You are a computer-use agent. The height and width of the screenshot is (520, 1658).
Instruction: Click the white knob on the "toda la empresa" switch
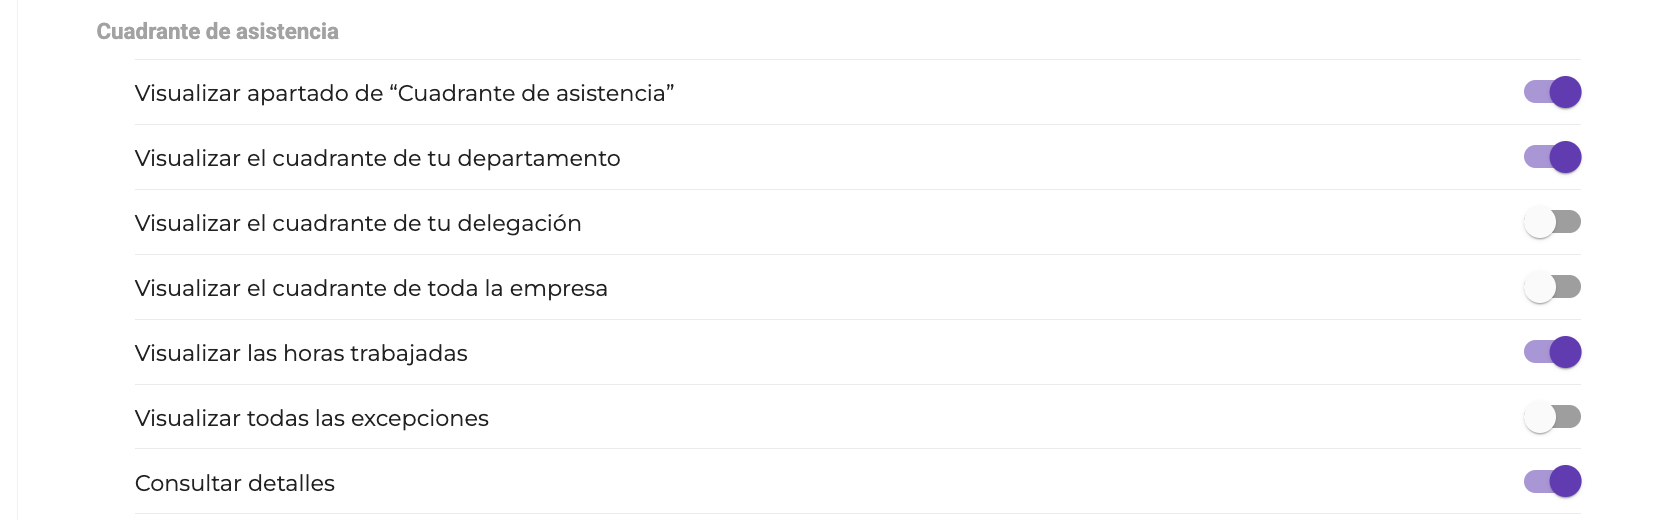tap(1540, 287)
